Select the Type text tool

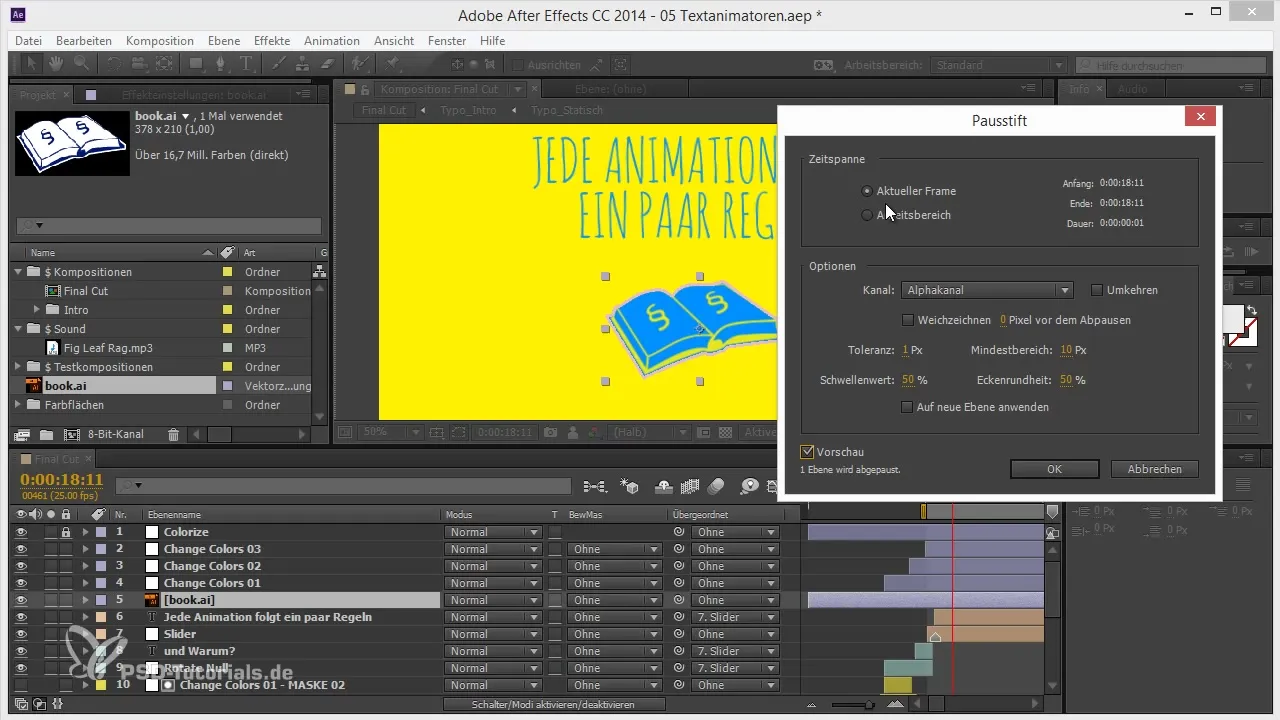pyautogui.click(x=246, y=64)
